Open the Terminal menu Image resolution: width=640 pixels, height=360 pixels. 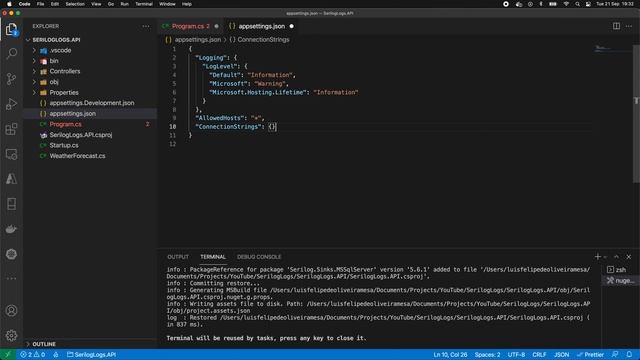[x=144, y=4]
